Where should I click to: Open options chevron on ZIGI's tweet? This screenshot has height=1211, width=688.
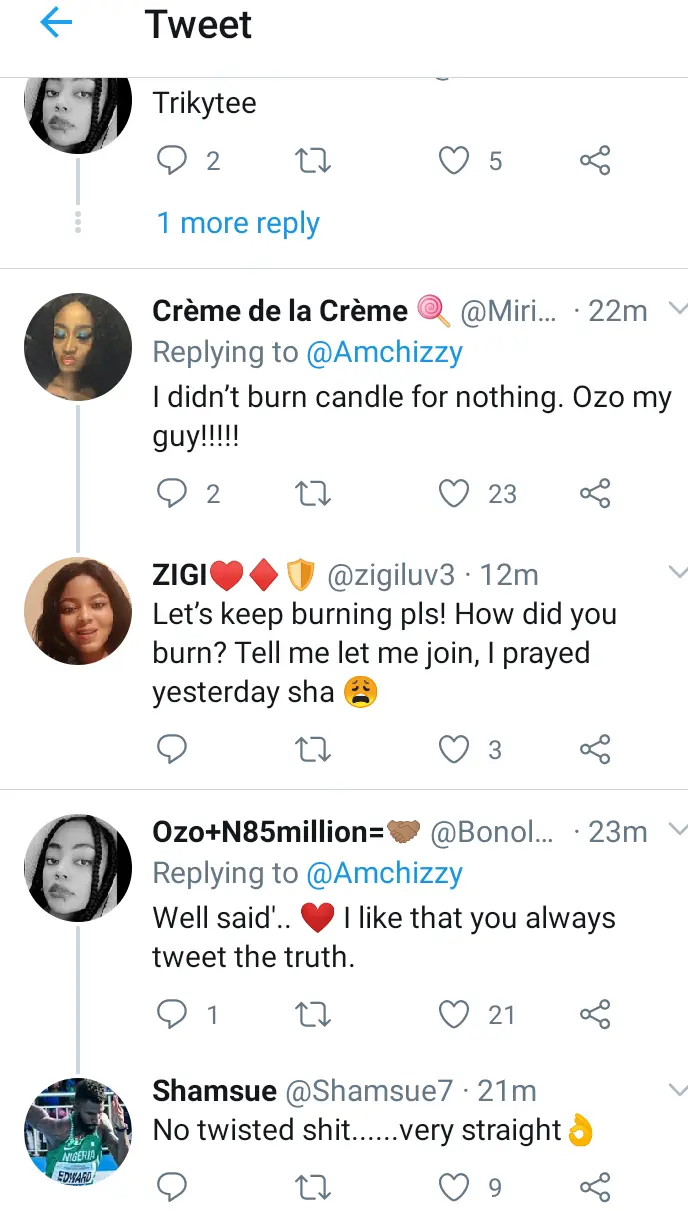677,573
